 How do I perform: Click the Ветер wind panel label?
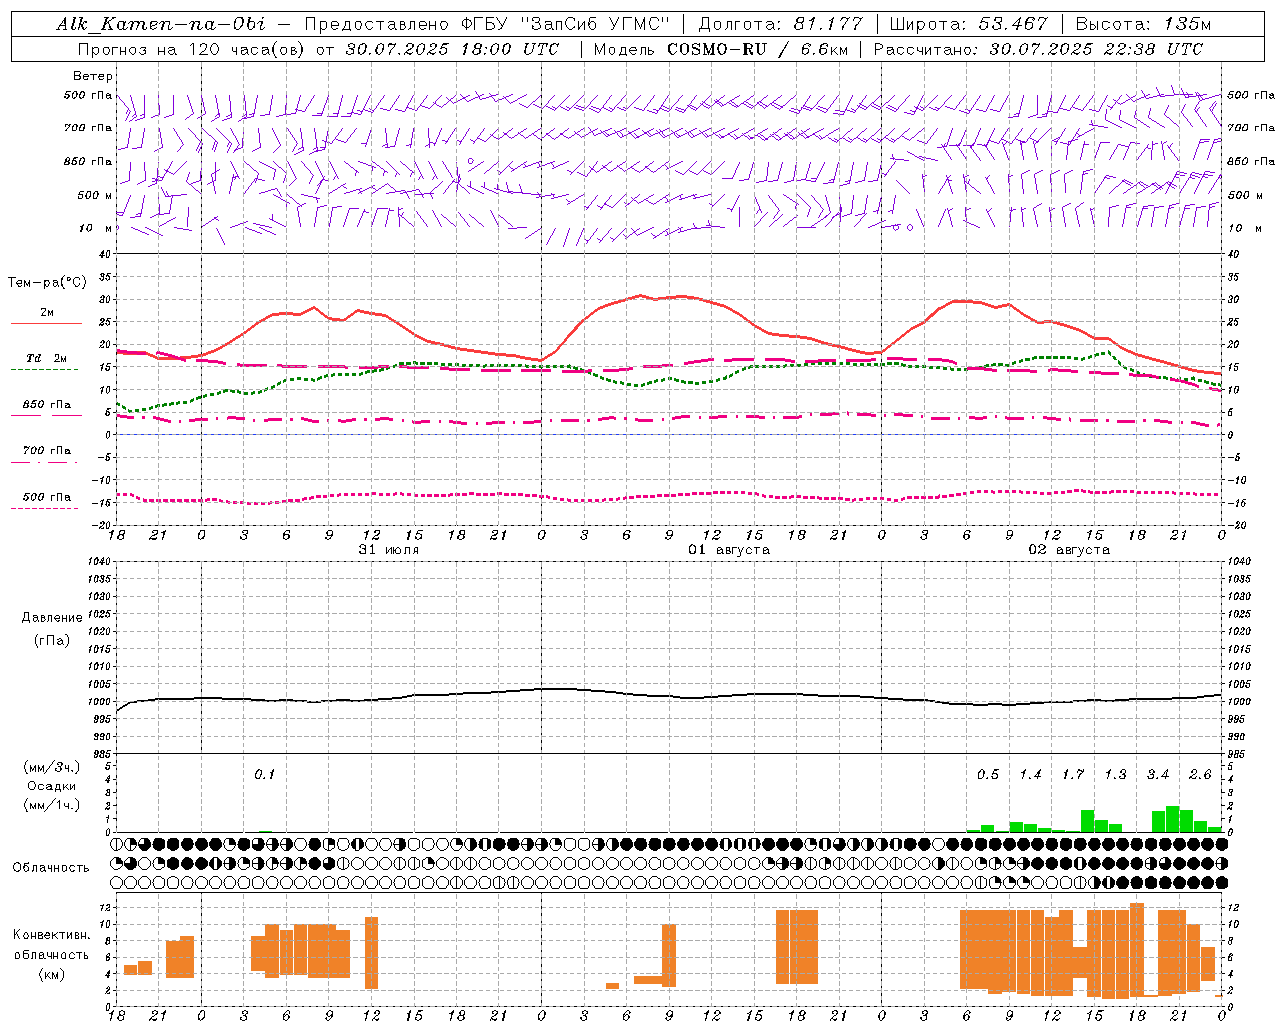92,76
